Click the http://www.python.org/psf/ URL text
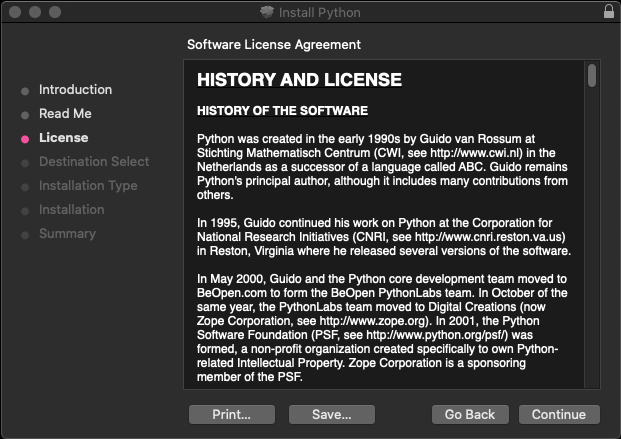Image resolution: width=621 pixels, height=439 pixels. [436, 335]
